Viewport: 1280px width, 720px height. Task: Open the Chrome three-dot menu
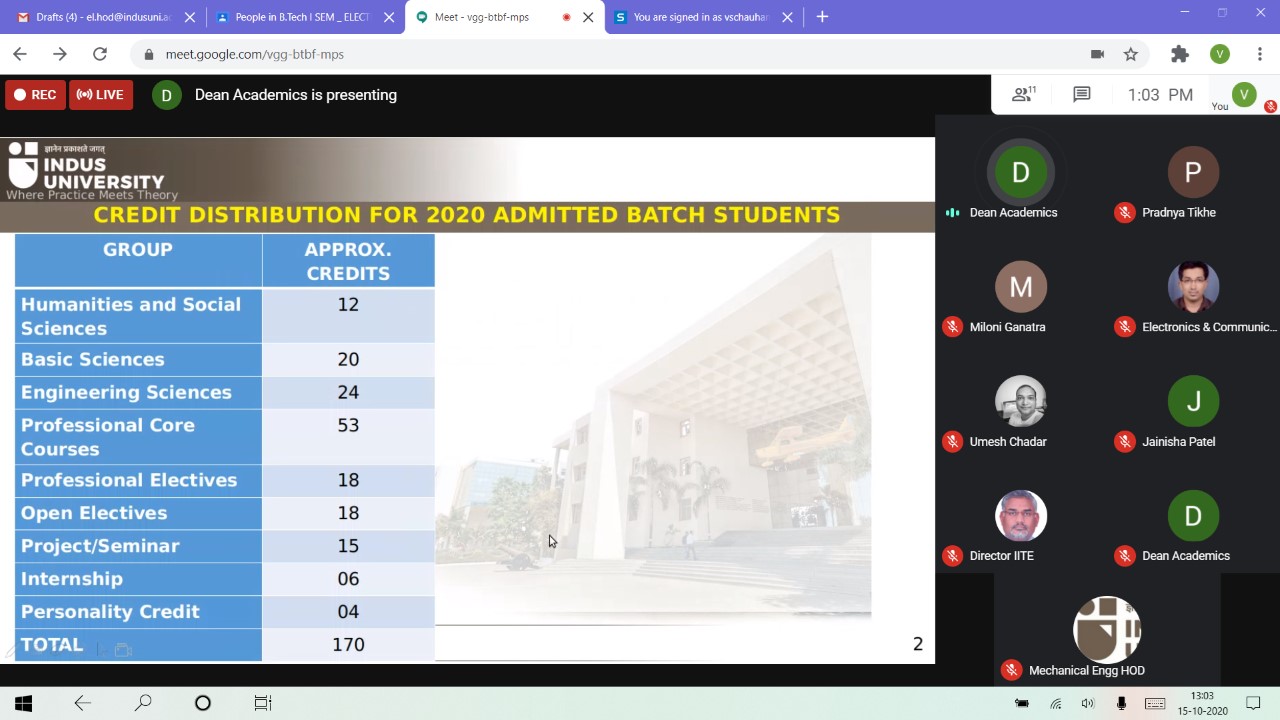tap(1259, 54)
